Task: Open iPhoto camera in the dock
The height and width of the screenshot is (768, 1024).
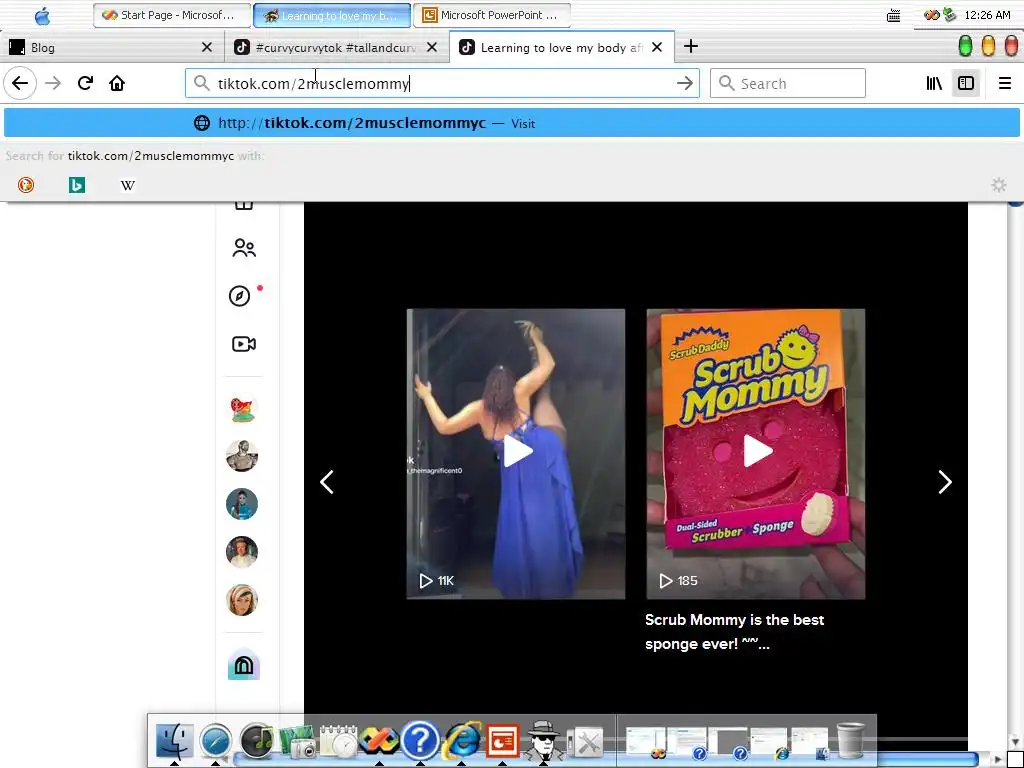Action: click(297, 741)
